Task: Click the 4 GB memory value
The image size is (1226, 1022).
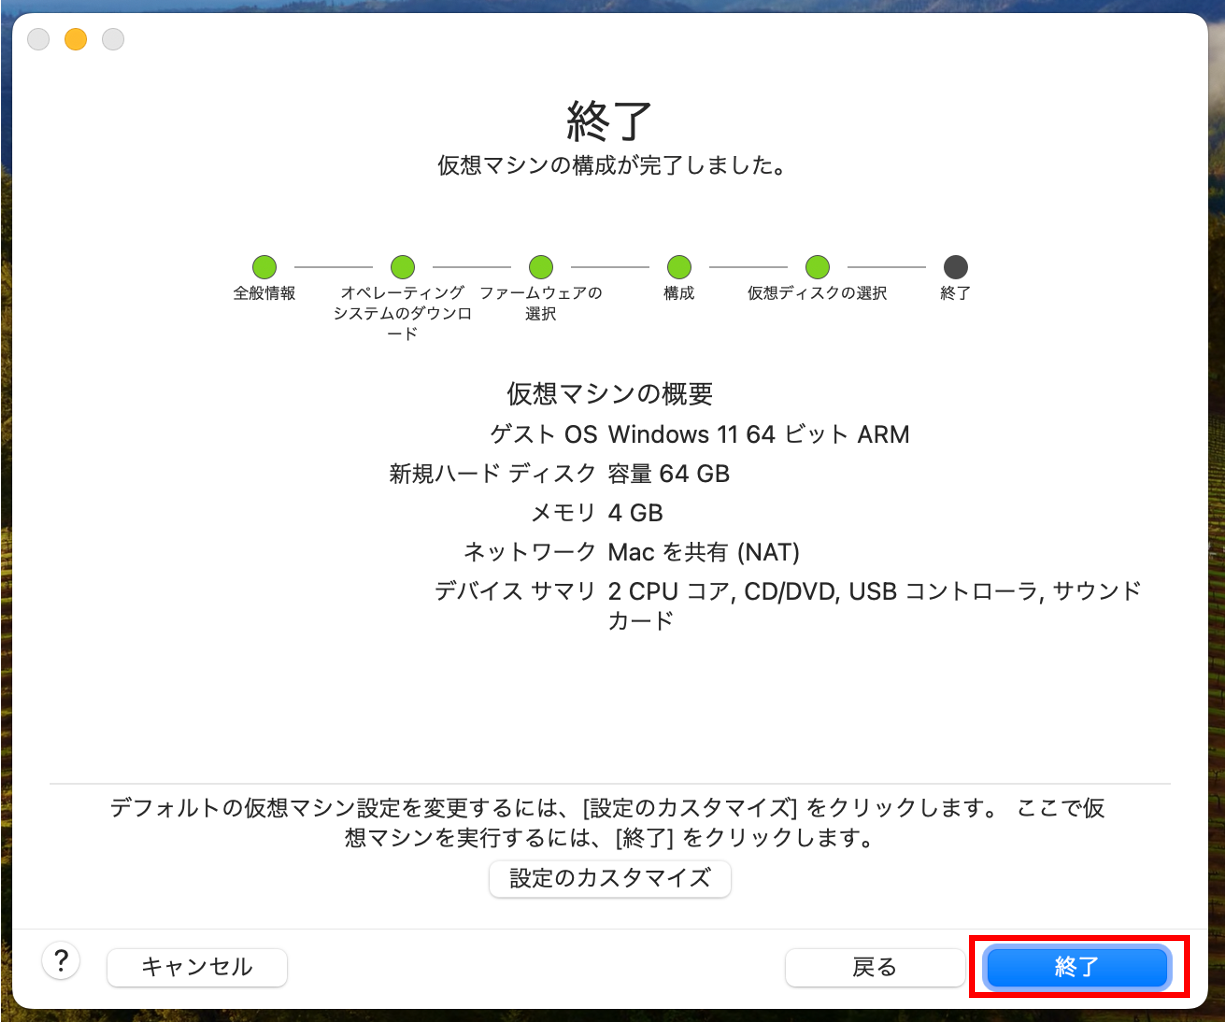Action: coord(636,513)
